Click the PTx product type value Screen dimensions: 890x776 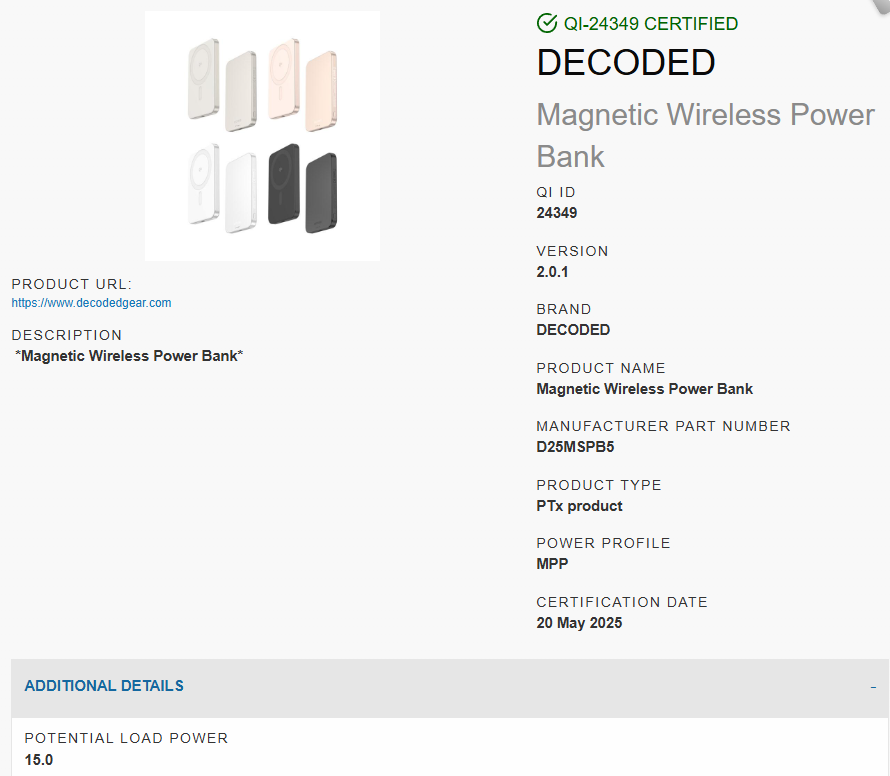point(579,506)
